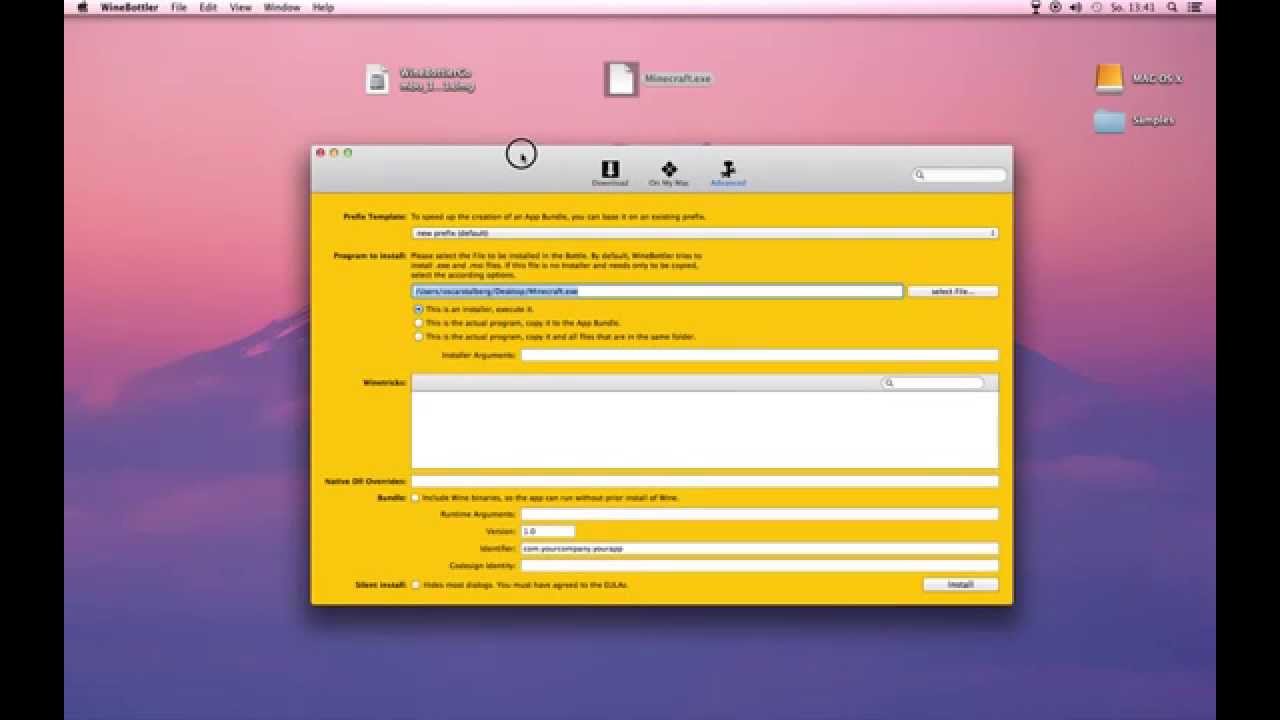
Task: Select 'This is an installer, execute it'
Action: click(419, 309)
